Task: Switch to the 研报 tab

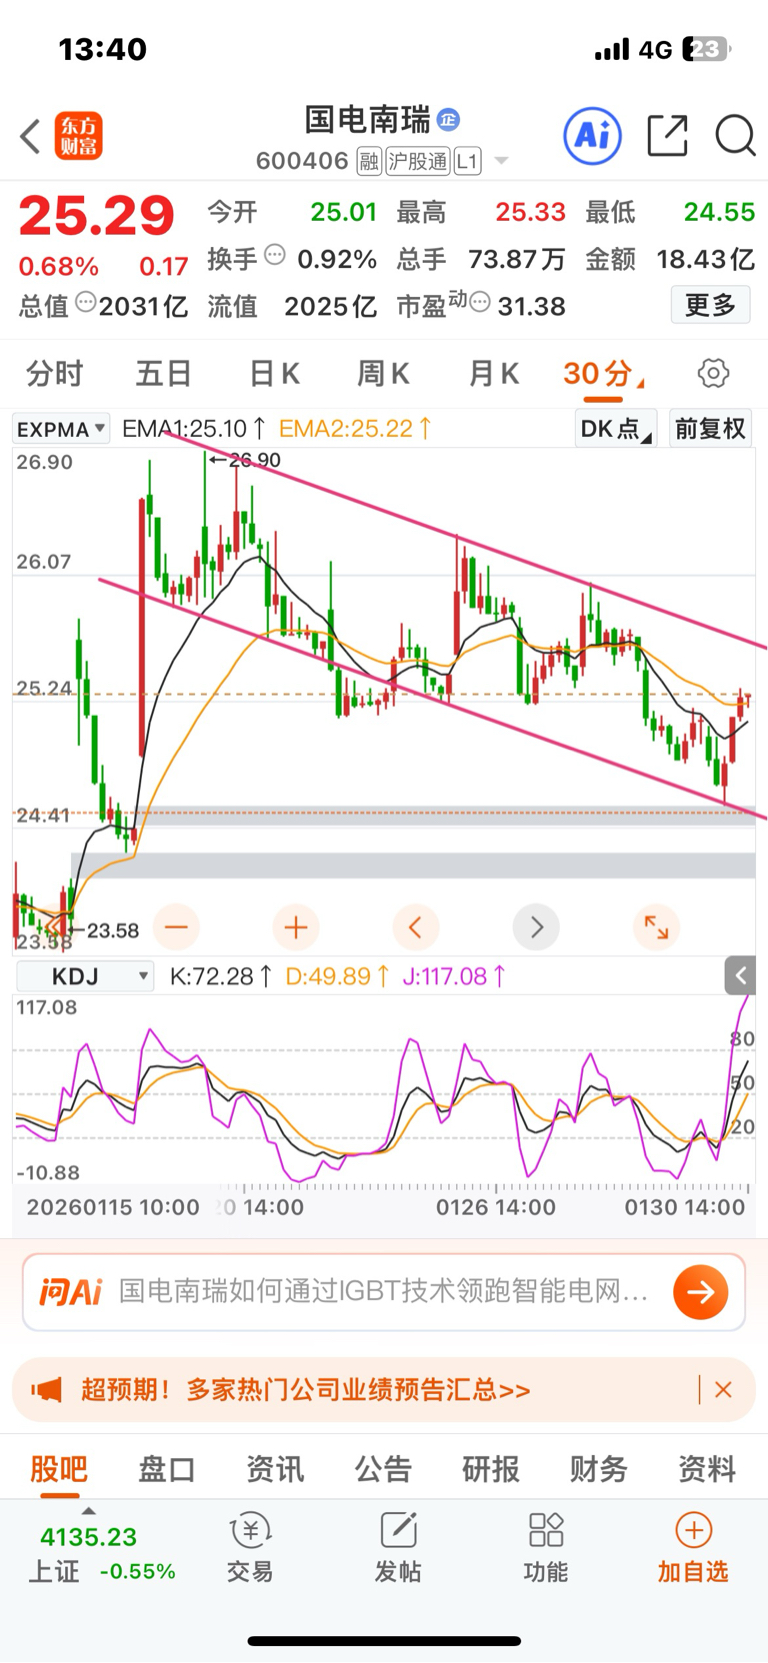Action: point(491,1469)
